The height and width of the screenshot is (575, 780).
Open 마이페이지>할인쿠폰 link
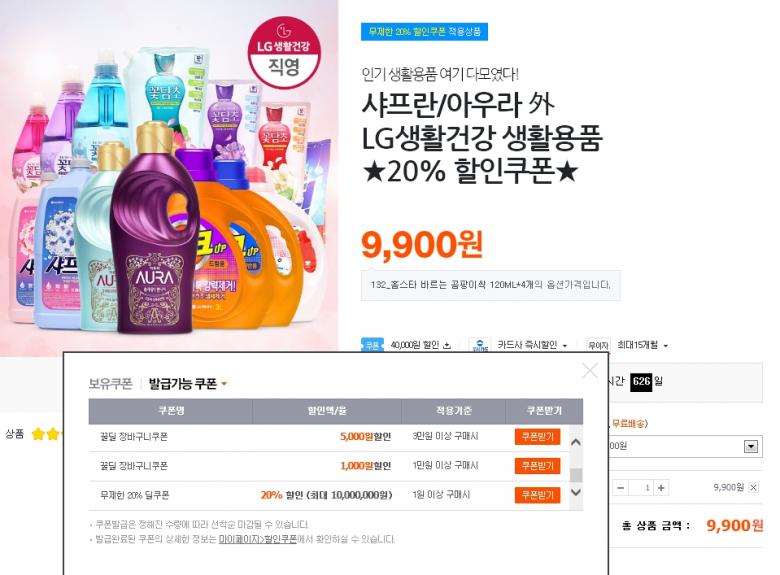(x=258, y=539)
